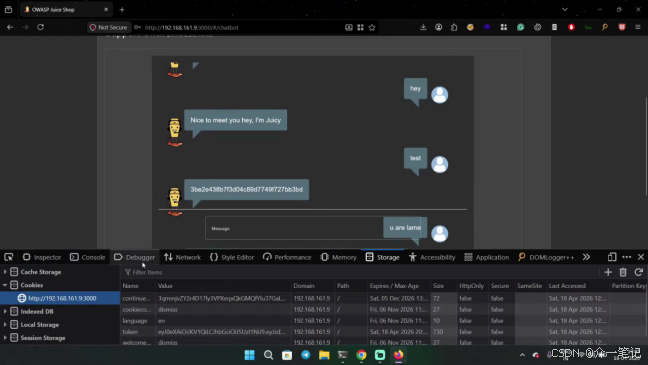Add a new cookie with plus icon
648x365 pixels.
[x=608, y=272]
